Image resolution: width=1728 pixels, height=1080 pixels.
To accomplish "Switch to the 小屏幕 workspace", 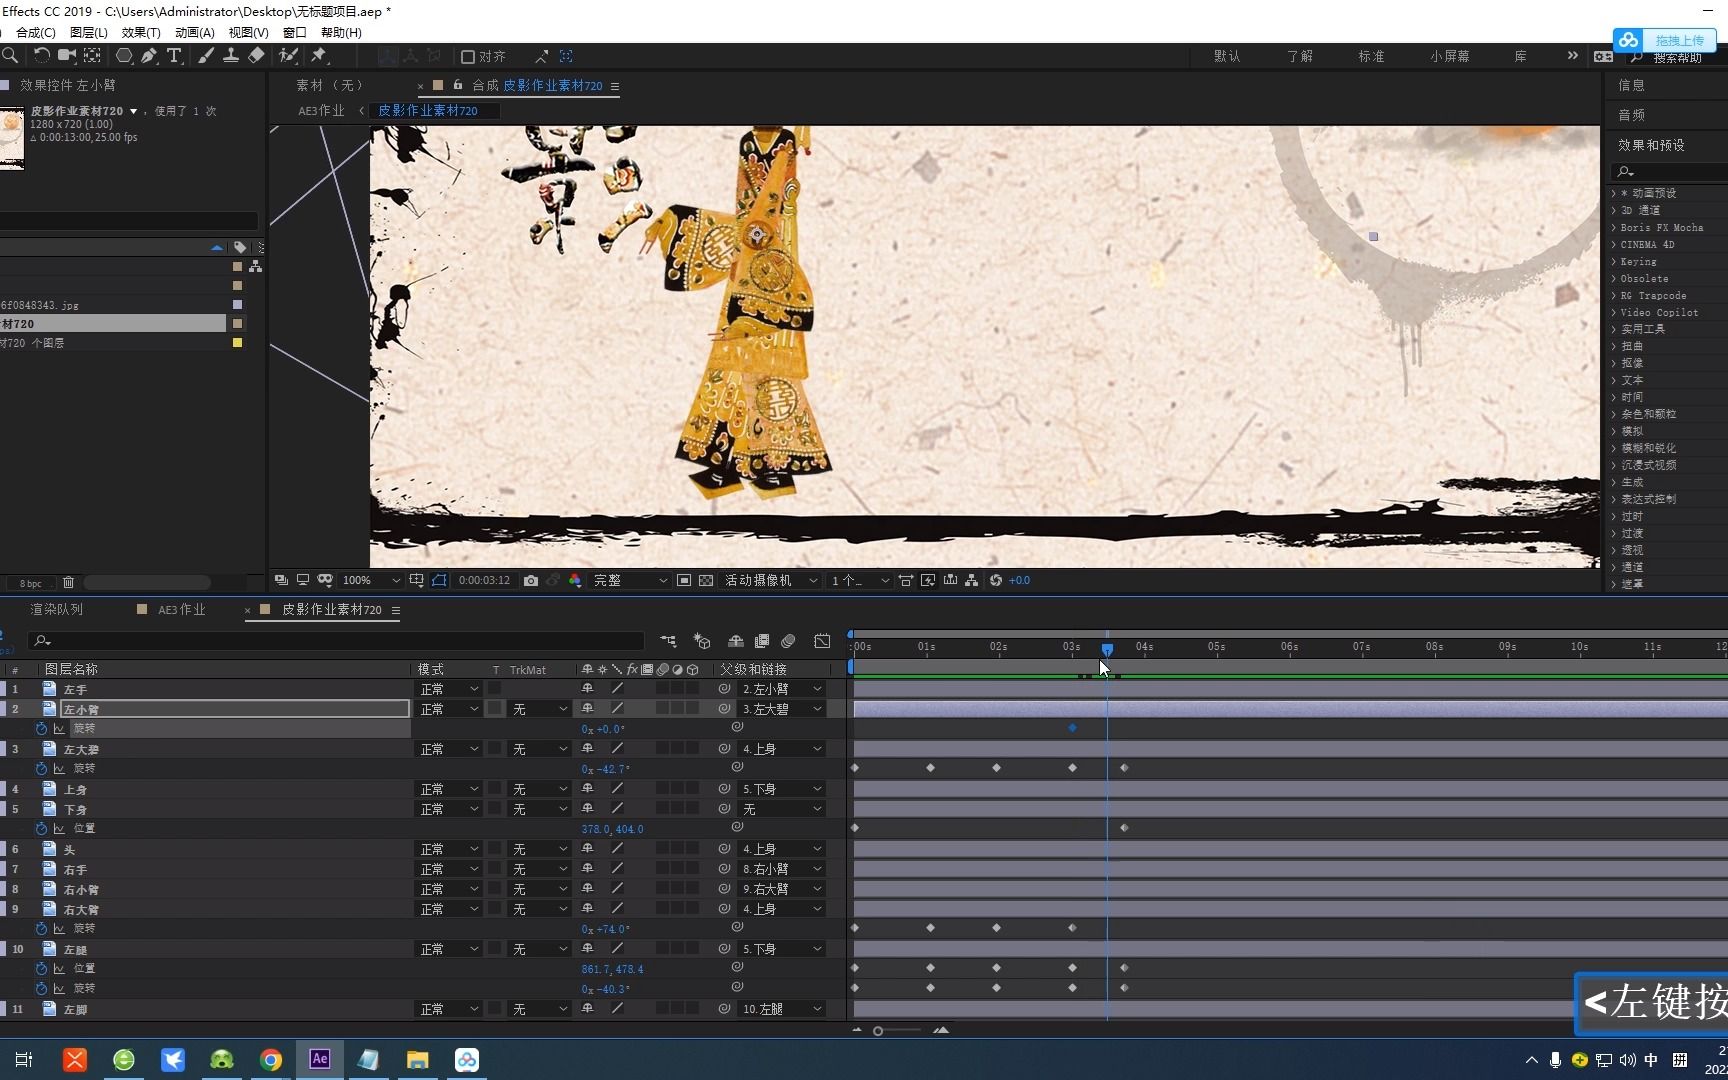I will (1450, 56).
